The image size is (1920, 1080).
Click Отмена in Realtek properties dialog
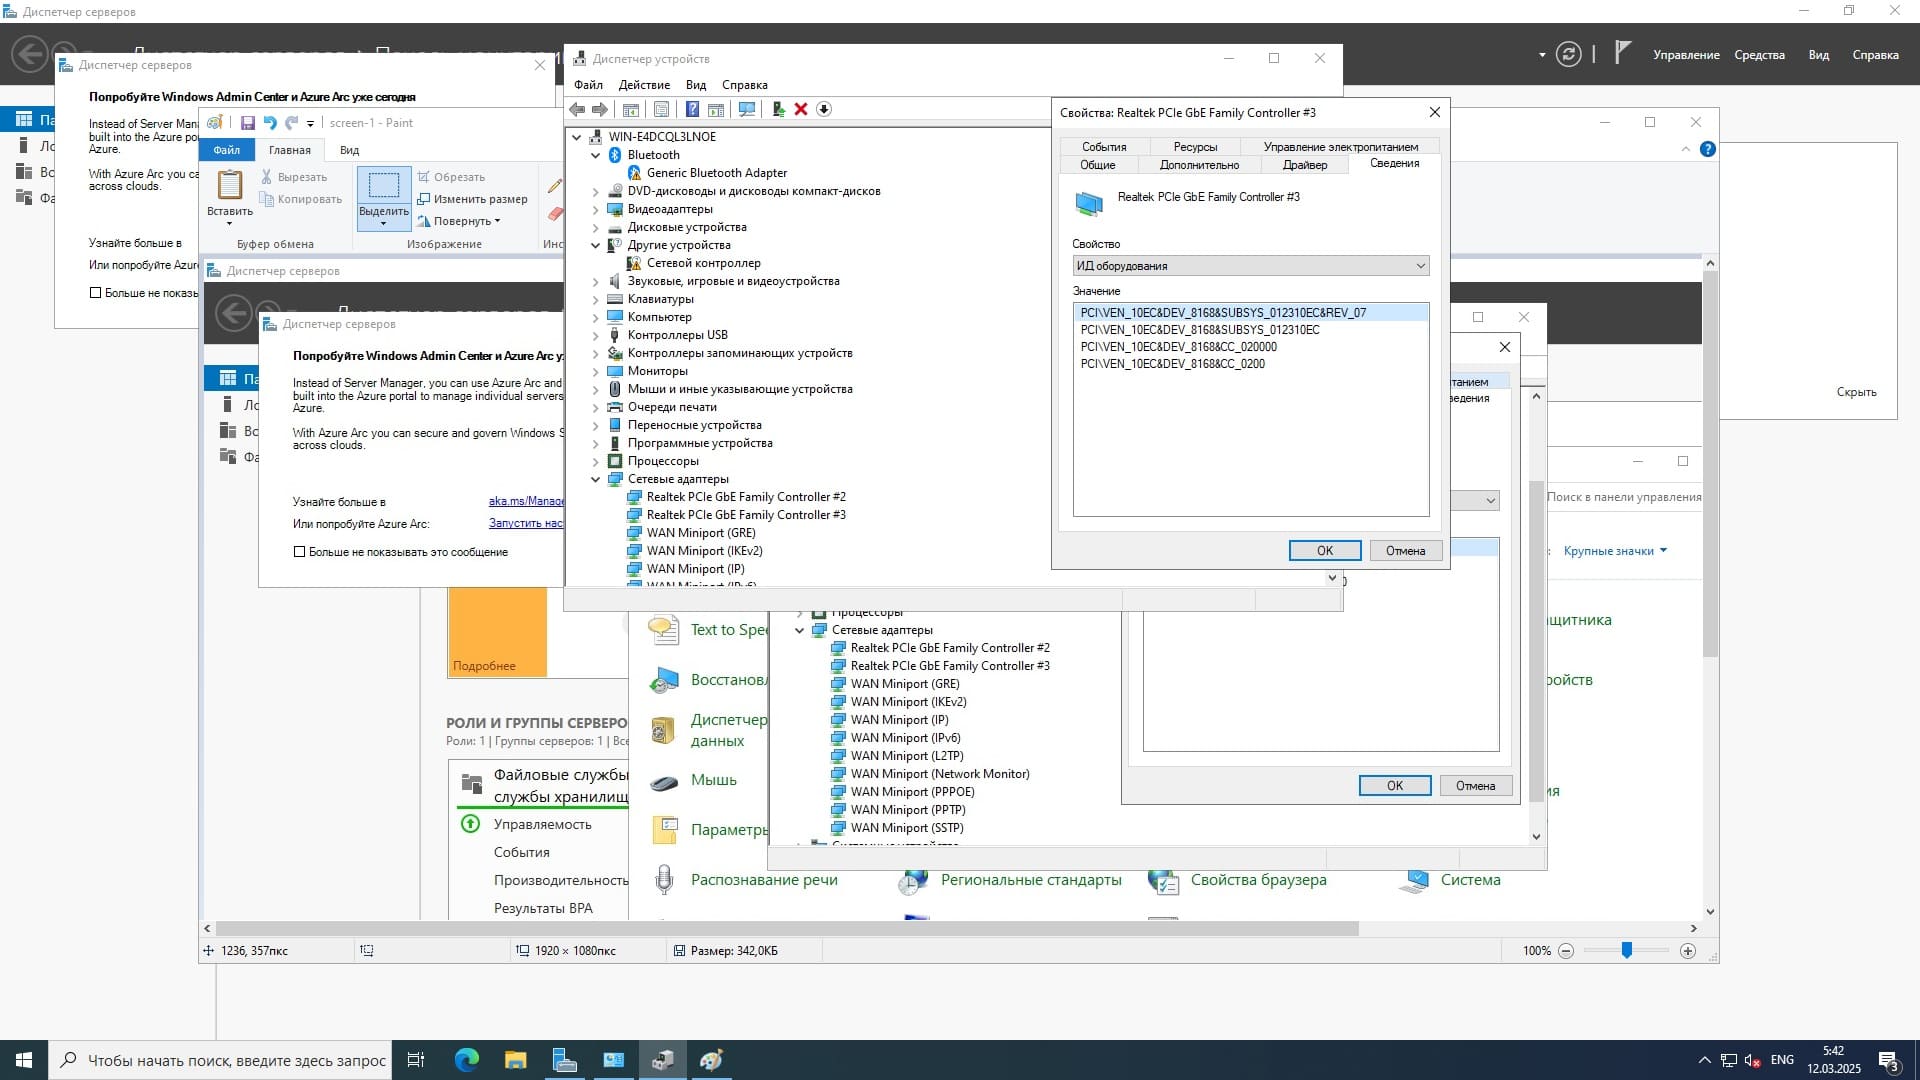(1405, 551)
